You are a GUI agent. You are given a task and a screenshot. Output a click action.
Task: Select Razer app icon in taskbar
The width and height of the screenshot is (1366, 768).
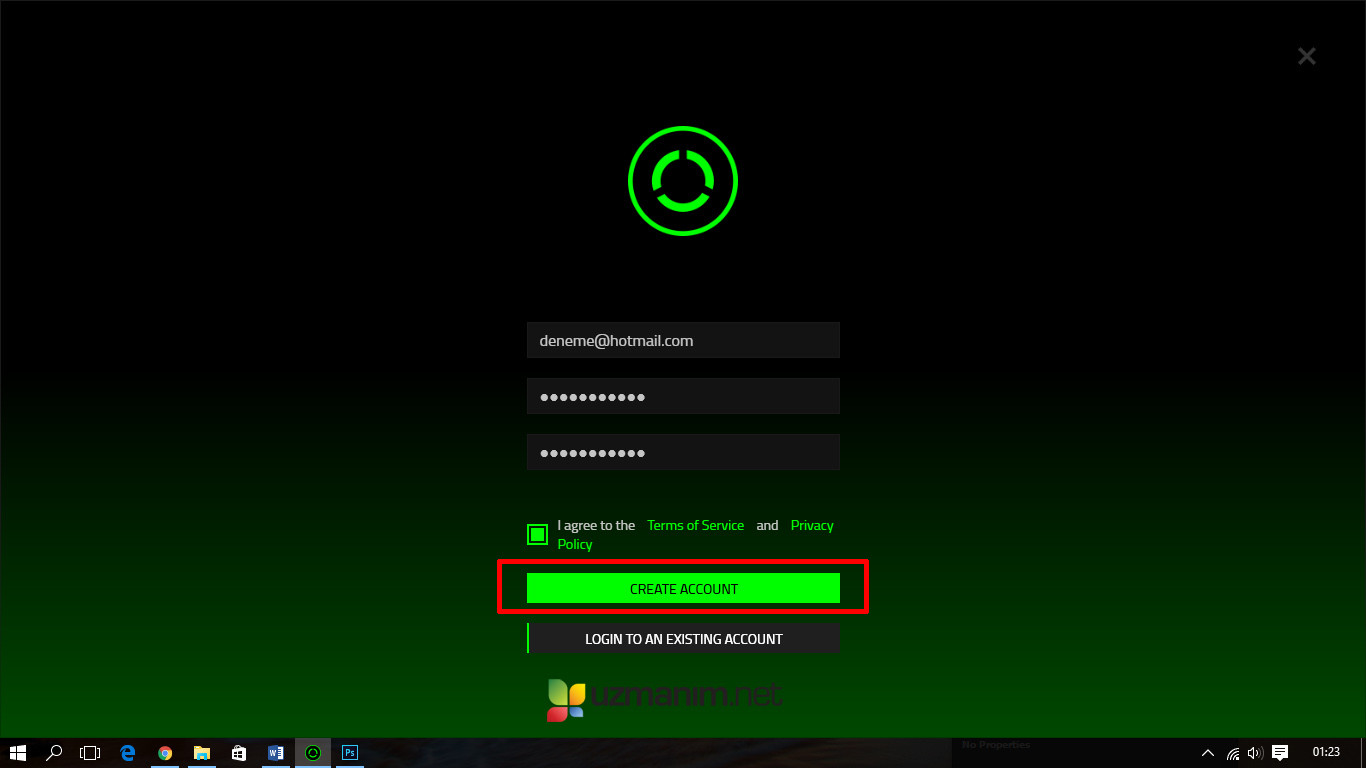pyautogui.click(x=313, y=753)
